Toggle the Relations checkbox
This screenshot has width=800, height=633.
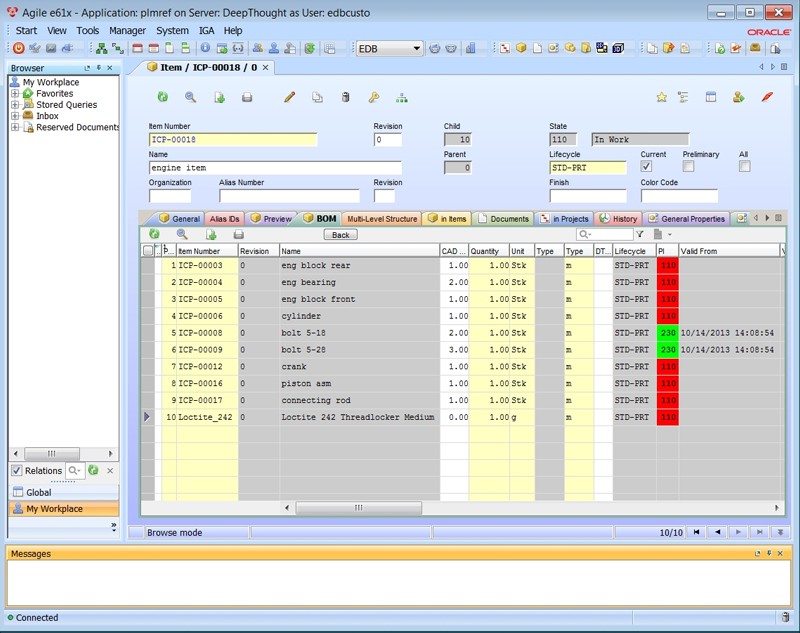[x=17, y=470]
